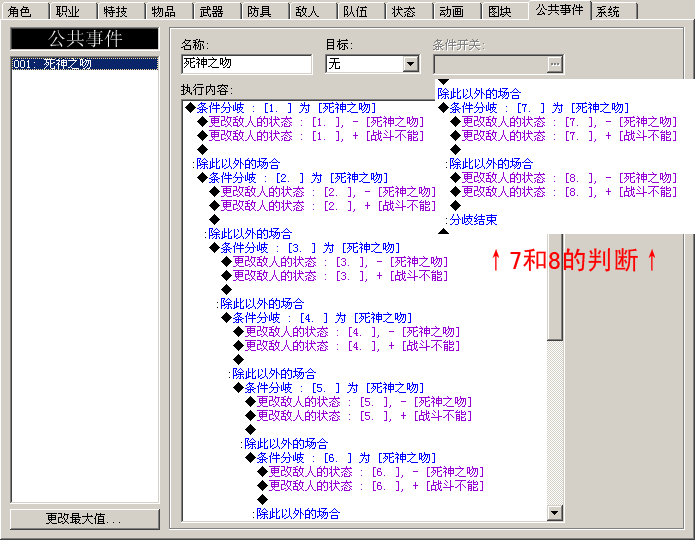Click the vertical scrollbar thumb
695x540 pixels.
[554, 286]
